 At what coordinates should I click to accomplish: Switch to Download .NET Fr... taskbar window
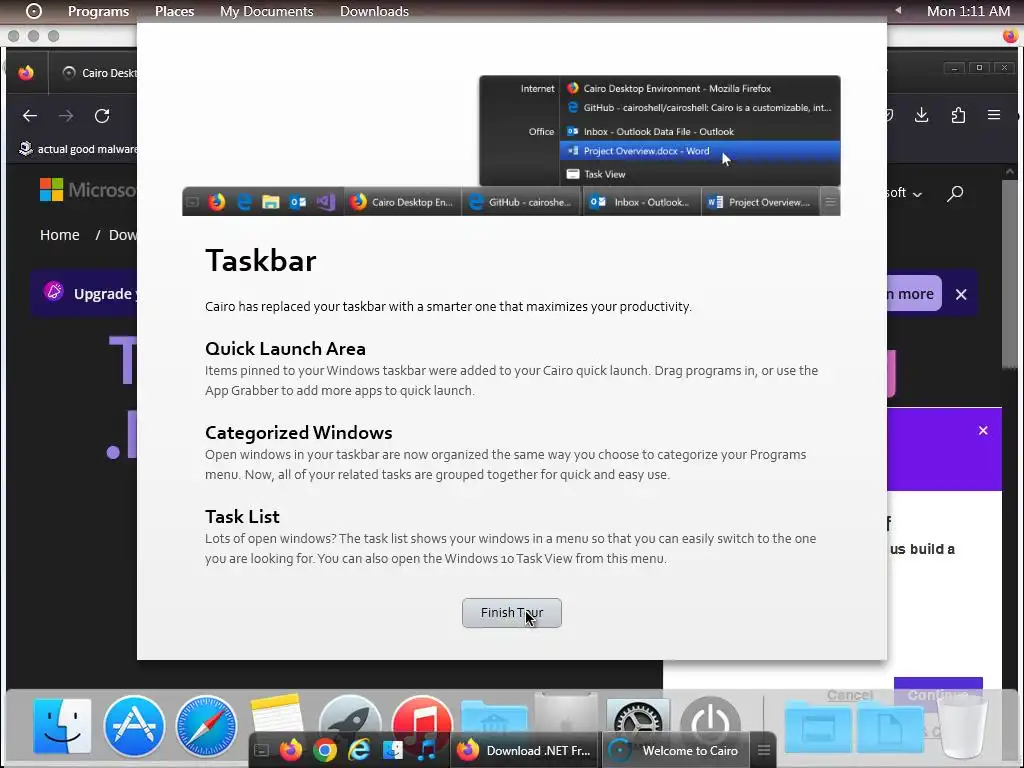525,750
